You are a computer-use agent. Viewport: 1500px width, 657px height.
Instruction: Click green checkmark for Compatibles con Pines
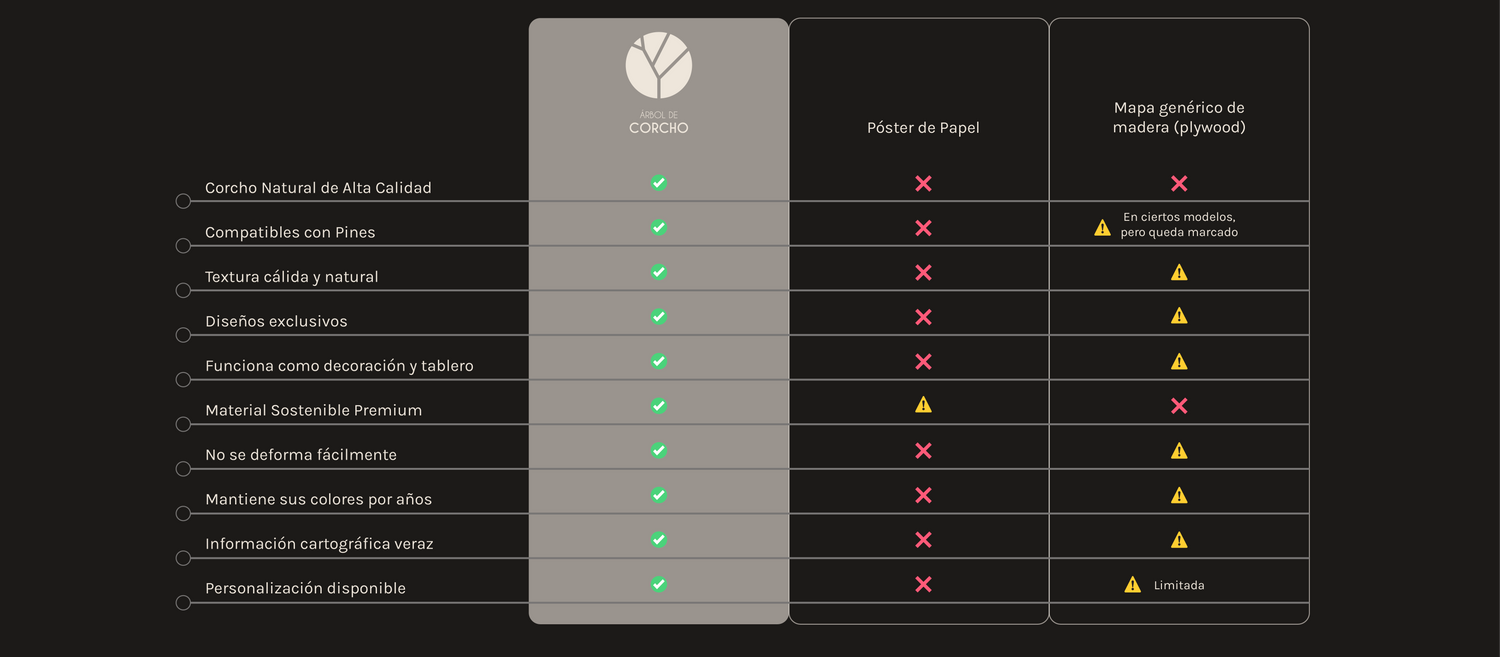[659, 228]
